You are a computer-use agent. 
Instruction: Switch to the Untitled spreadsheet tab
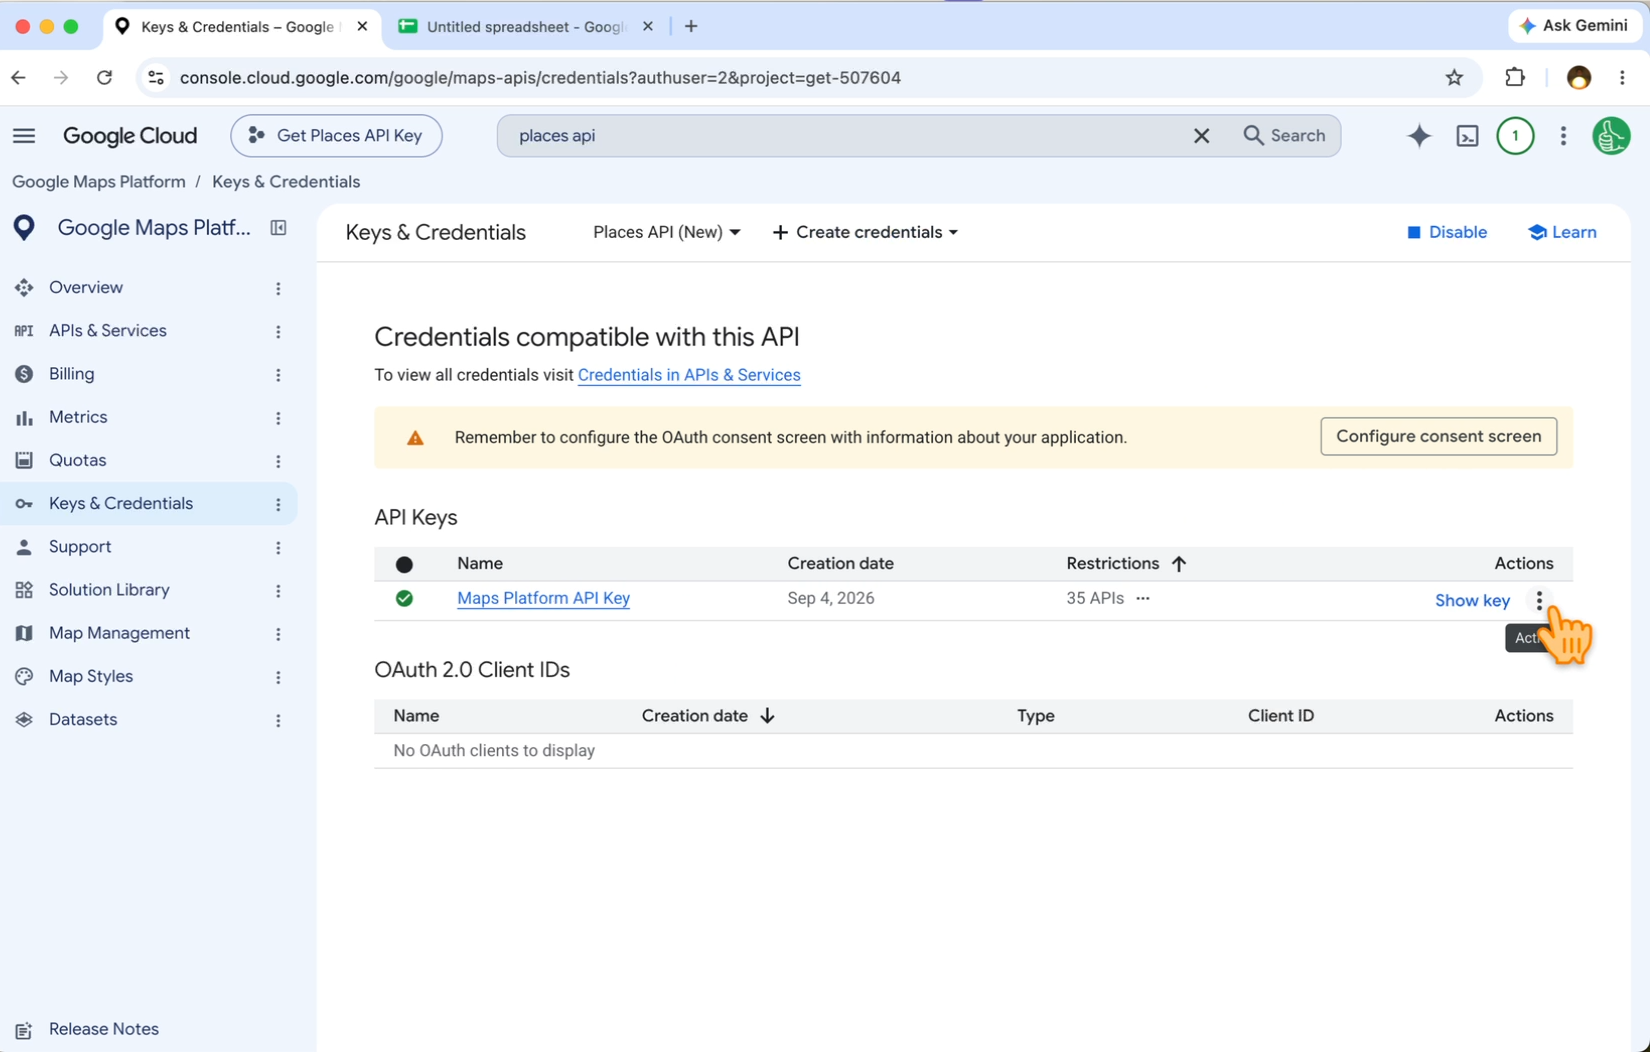(x=526, y=27)
